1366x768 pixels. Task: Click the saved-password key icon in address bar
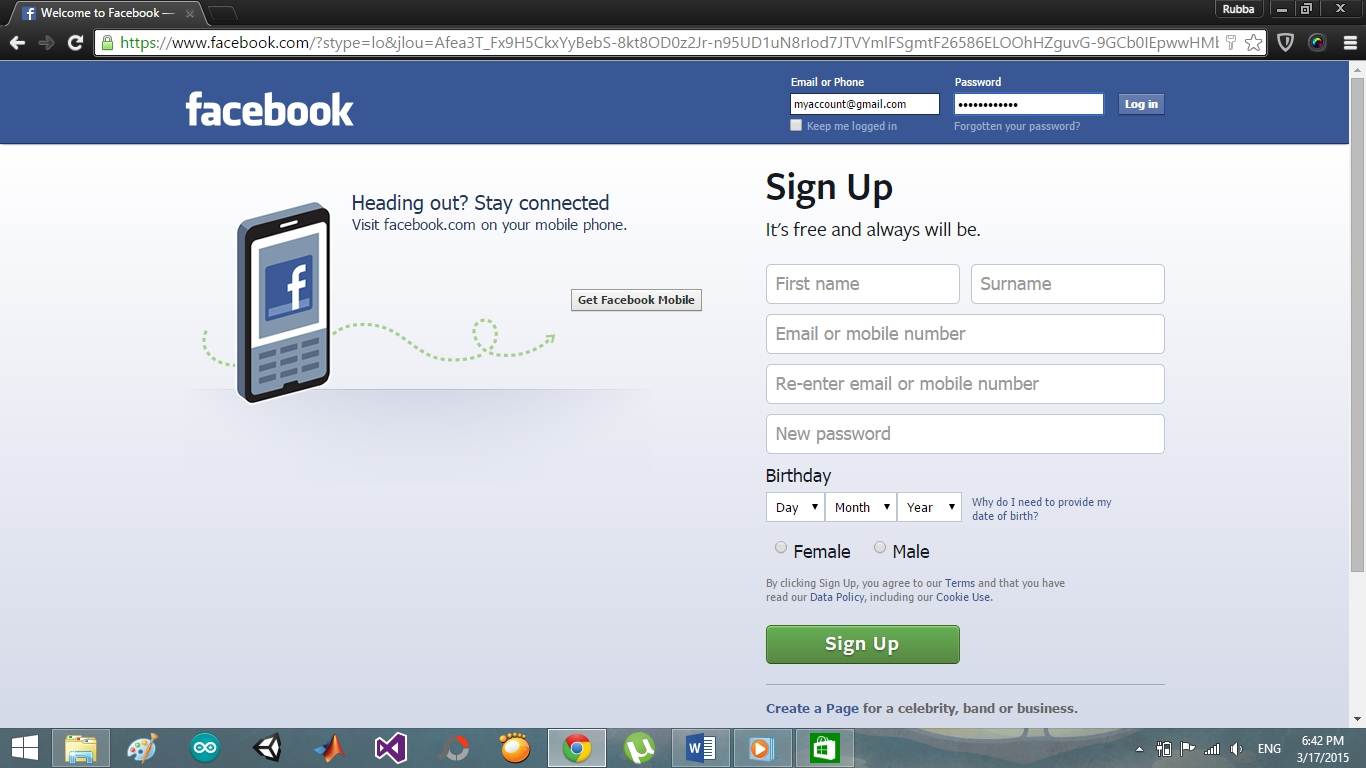pyautogui.click(x=1230, y=43)
